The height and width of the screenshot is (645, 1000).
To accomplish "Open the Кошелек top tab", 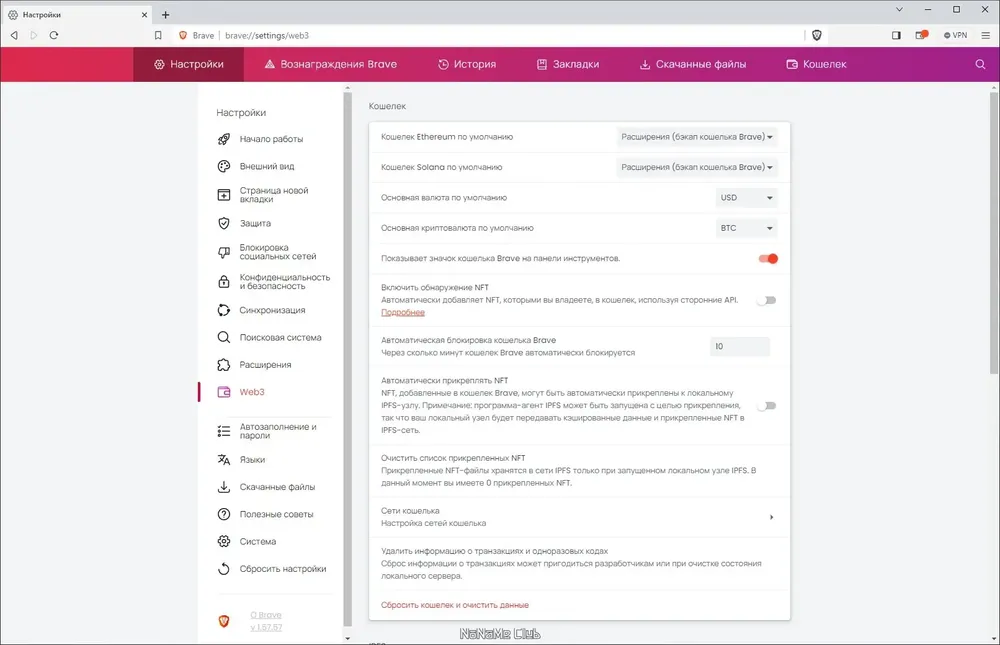I will pyautogui.click(x=816, y=64).
